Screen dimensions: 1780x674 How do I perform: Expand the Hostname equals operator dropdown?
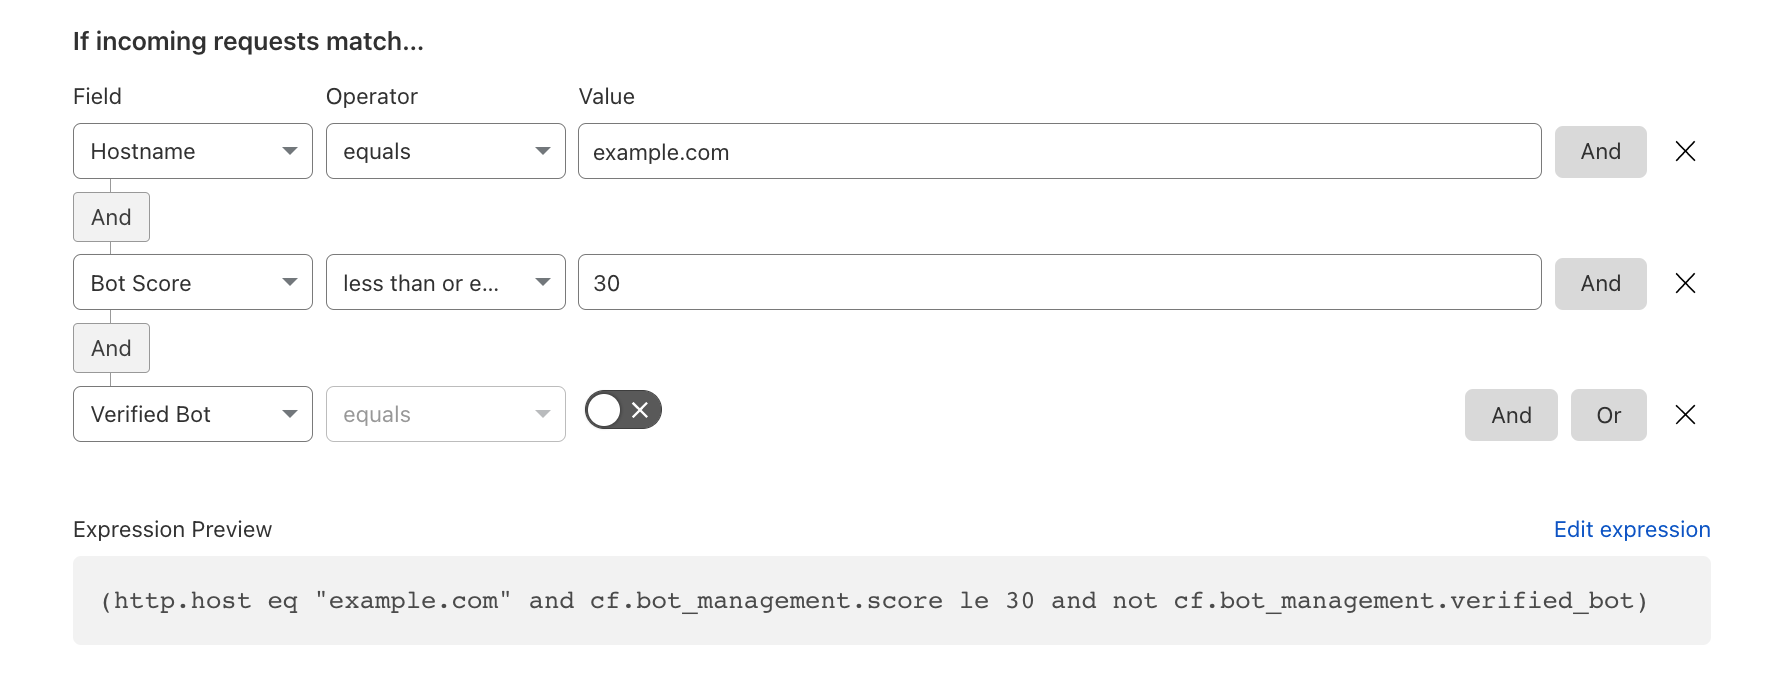(446, 152)
